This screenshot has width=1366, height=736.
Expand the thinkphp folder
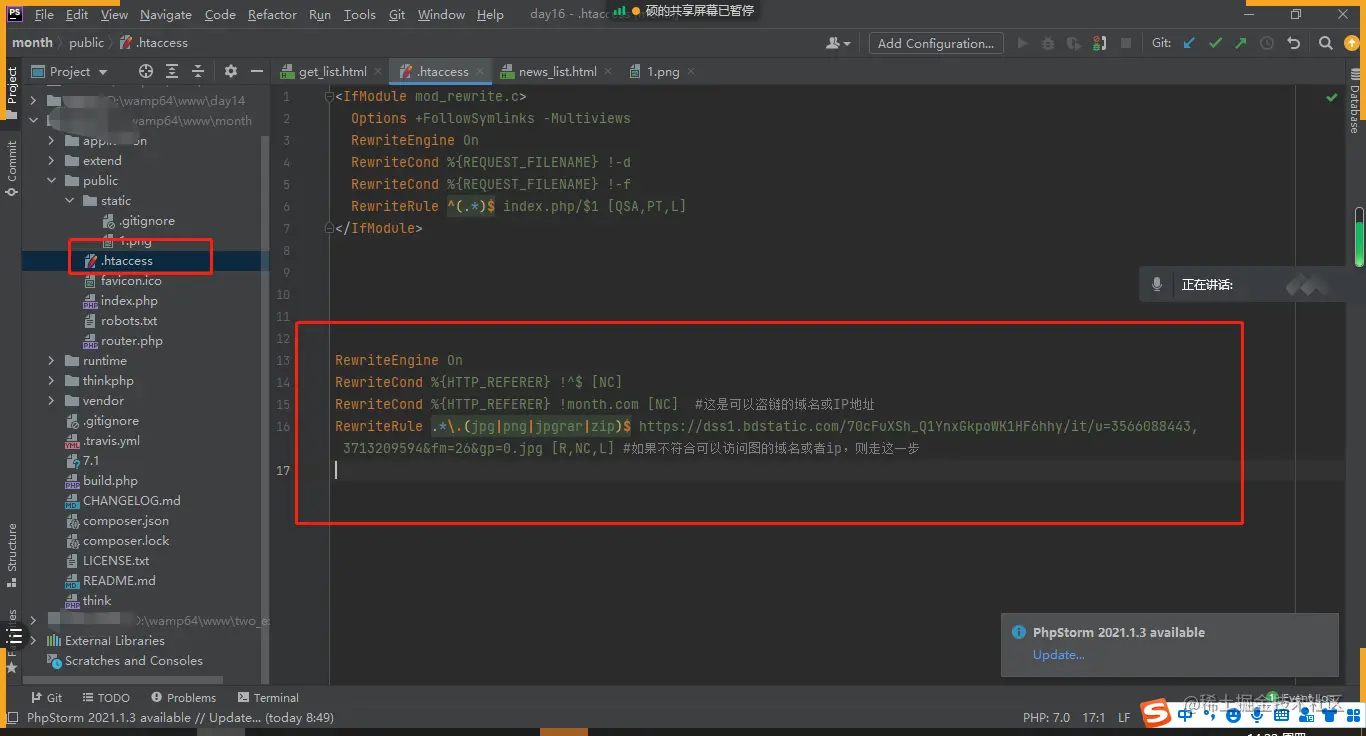pyautogui.click(x=52, y=381)
